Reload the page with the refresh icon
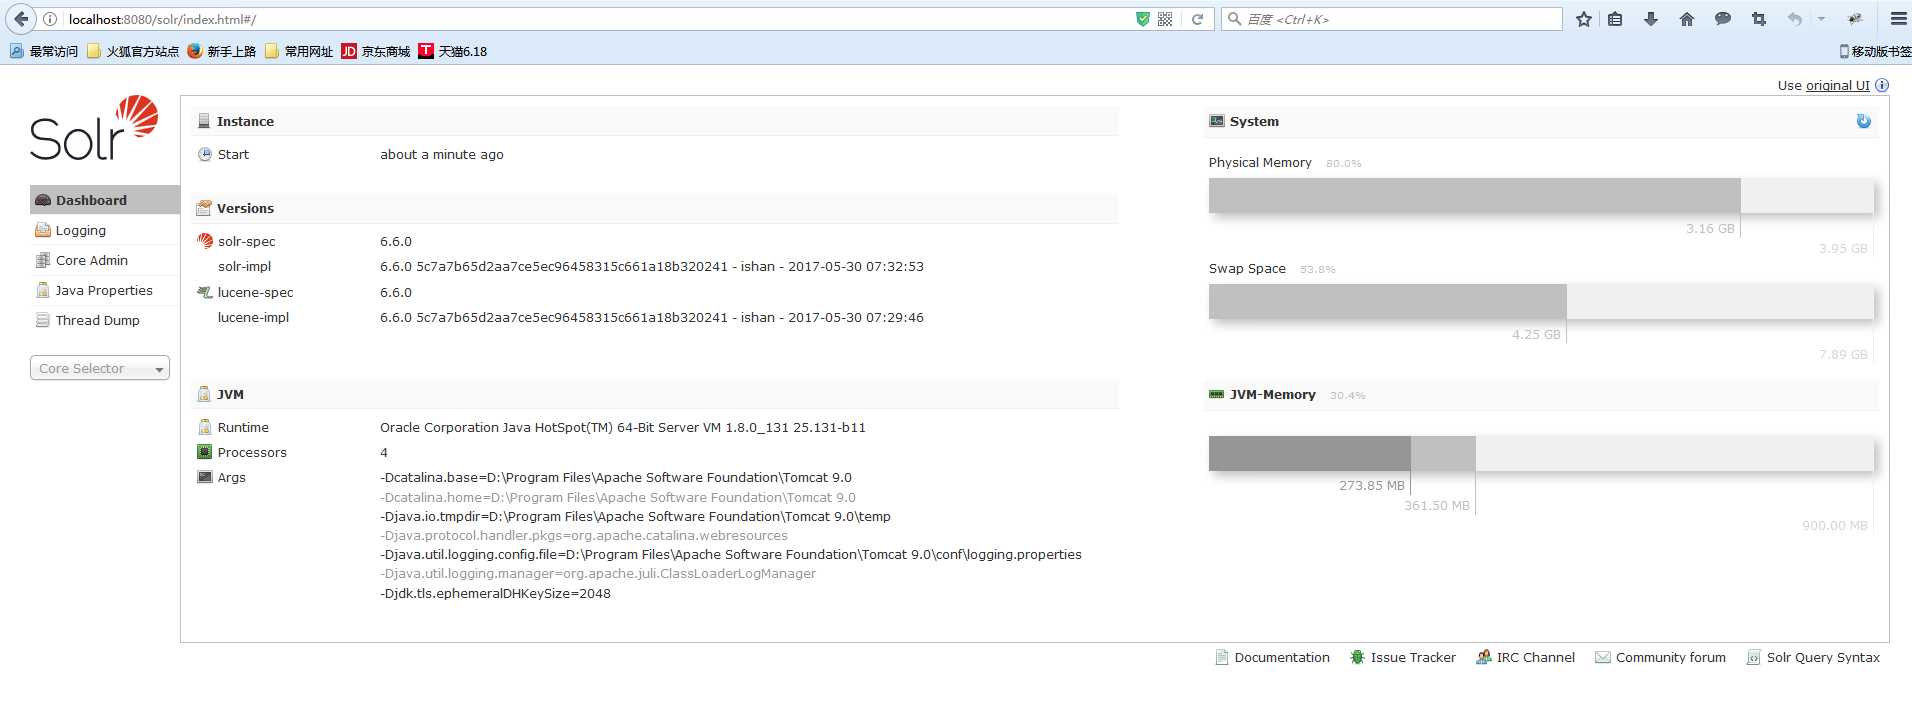The height and width of the screenshot is (728, 1912). coord(1197,19)
